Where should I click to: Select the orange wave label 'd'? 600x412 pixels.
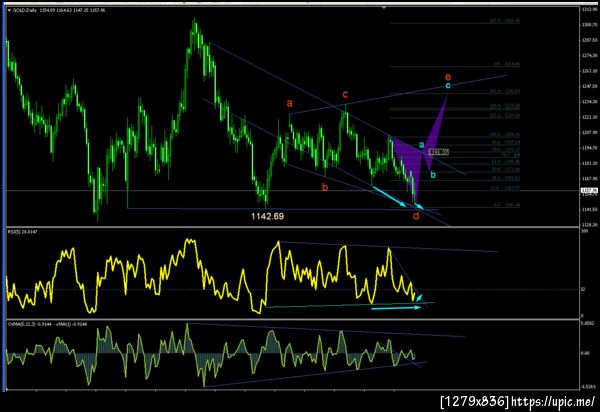(416, 216)
